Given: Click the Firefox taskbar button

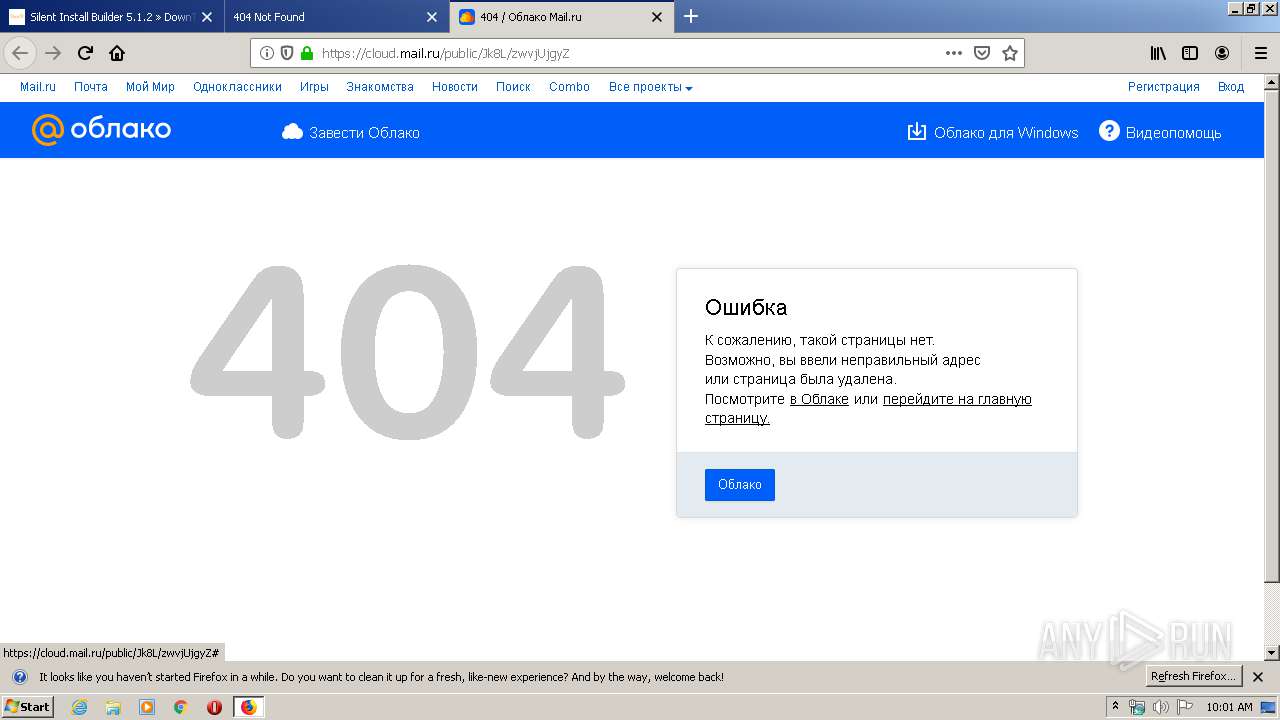Looking at the screenshot, I should tap(248, 707).
